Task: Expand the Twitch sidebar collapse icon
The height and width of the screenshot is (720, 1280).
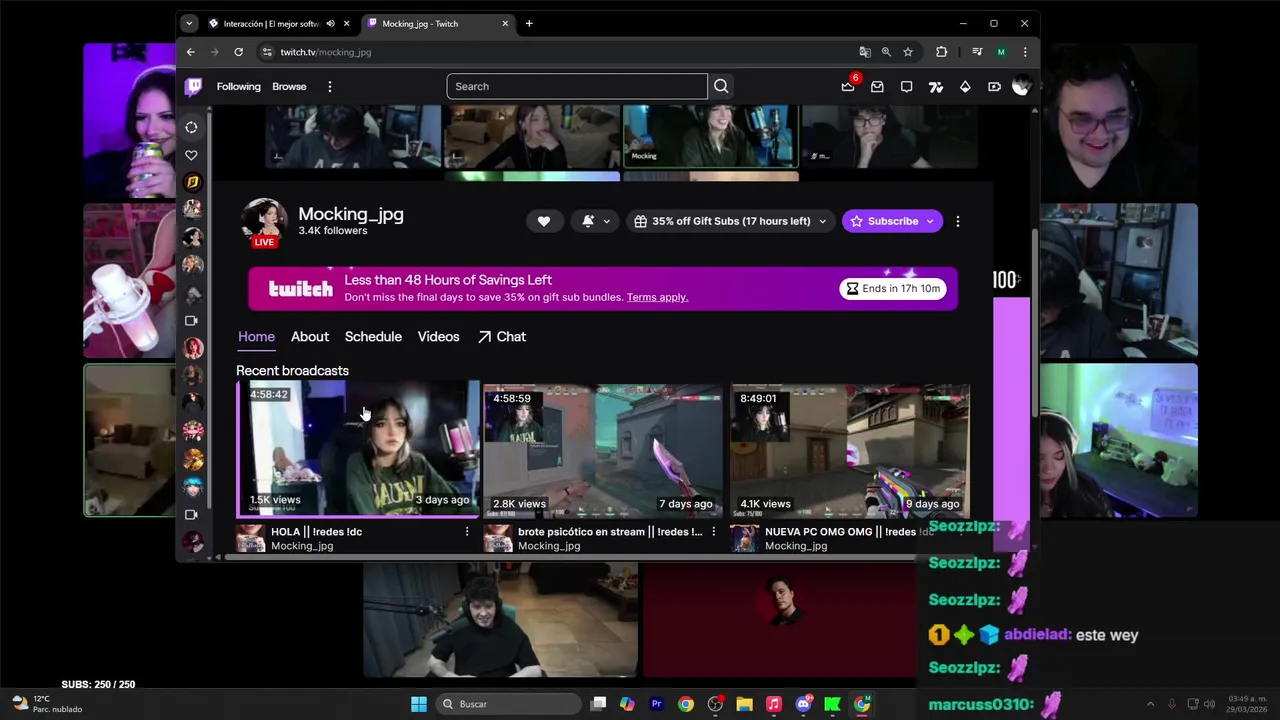Action: tap(191, 127)
